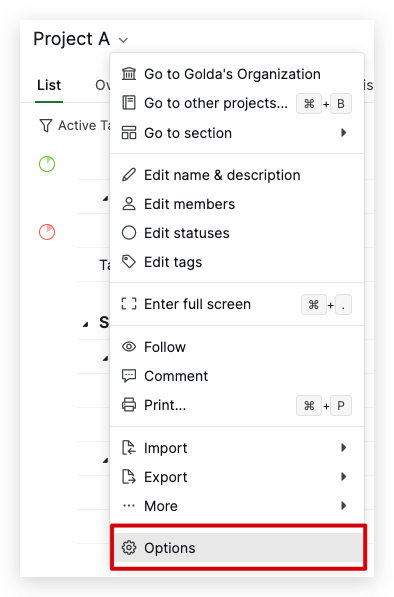394x597 pixels.
Task: Click the speech bubble Comment icon
Action: [x=129, y=376]
